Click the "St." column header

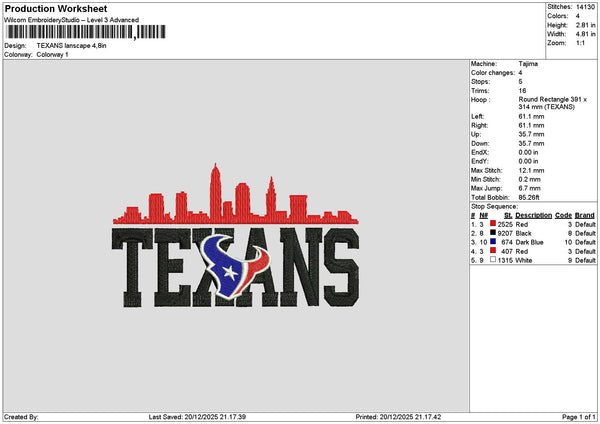coord(508,215)
